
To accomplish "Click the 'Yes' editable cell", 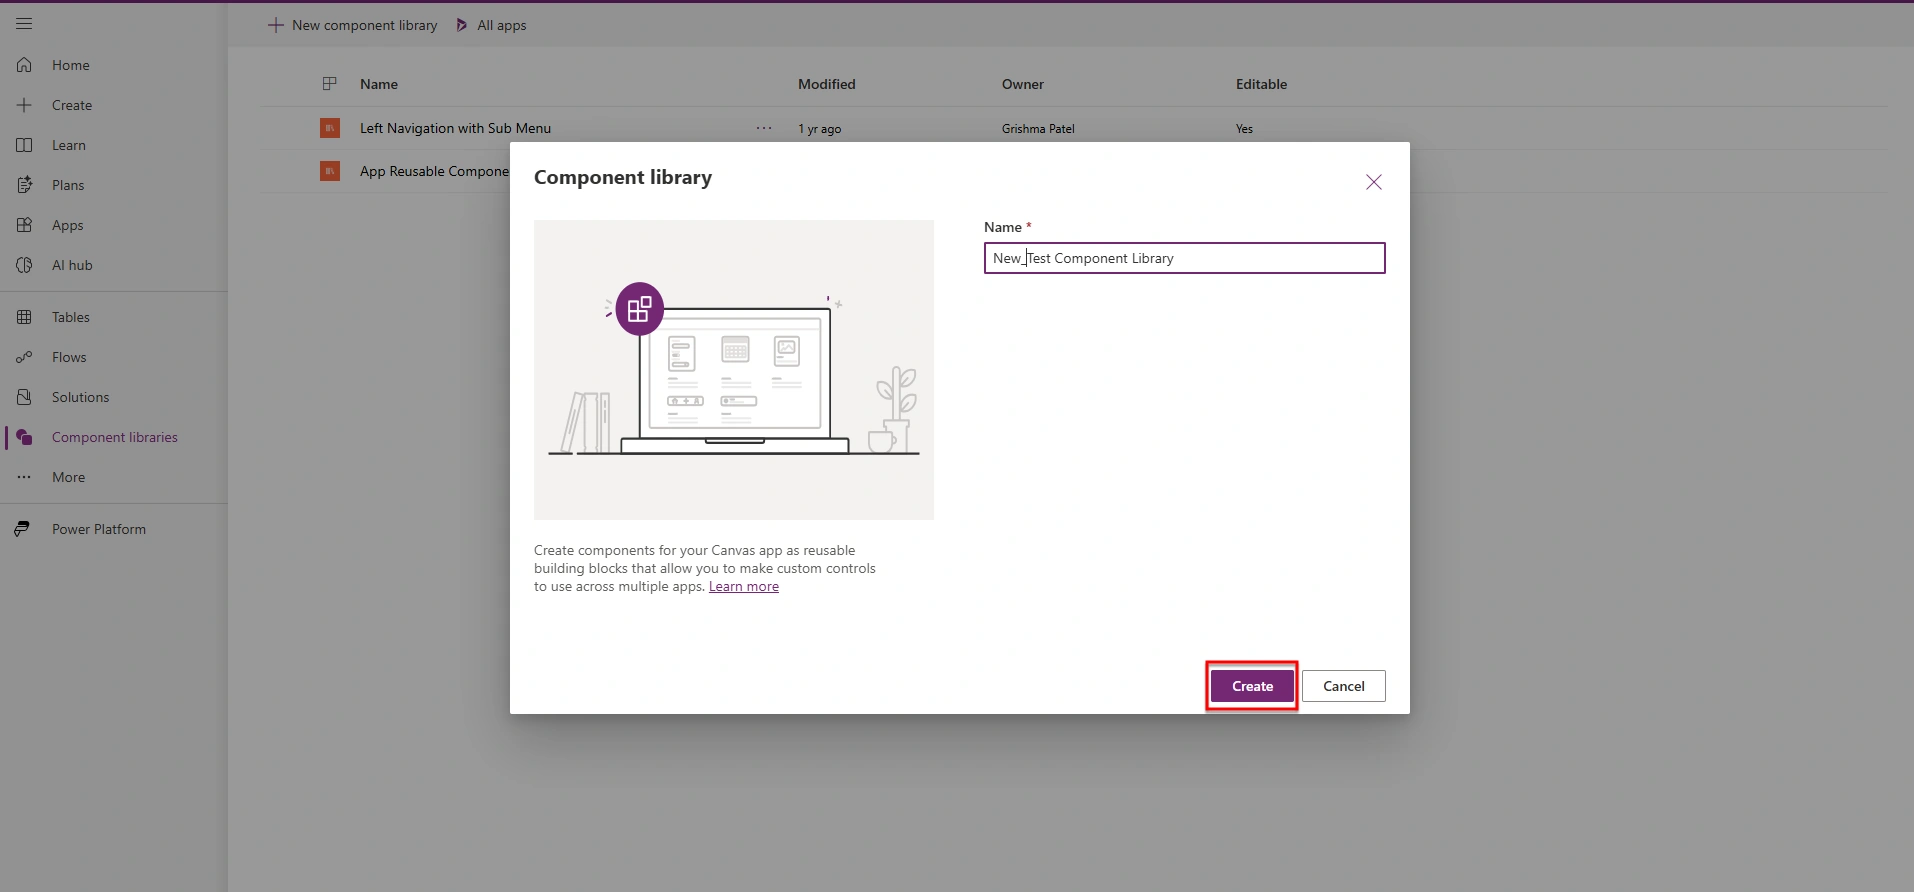I will [x=1244, y=129].
